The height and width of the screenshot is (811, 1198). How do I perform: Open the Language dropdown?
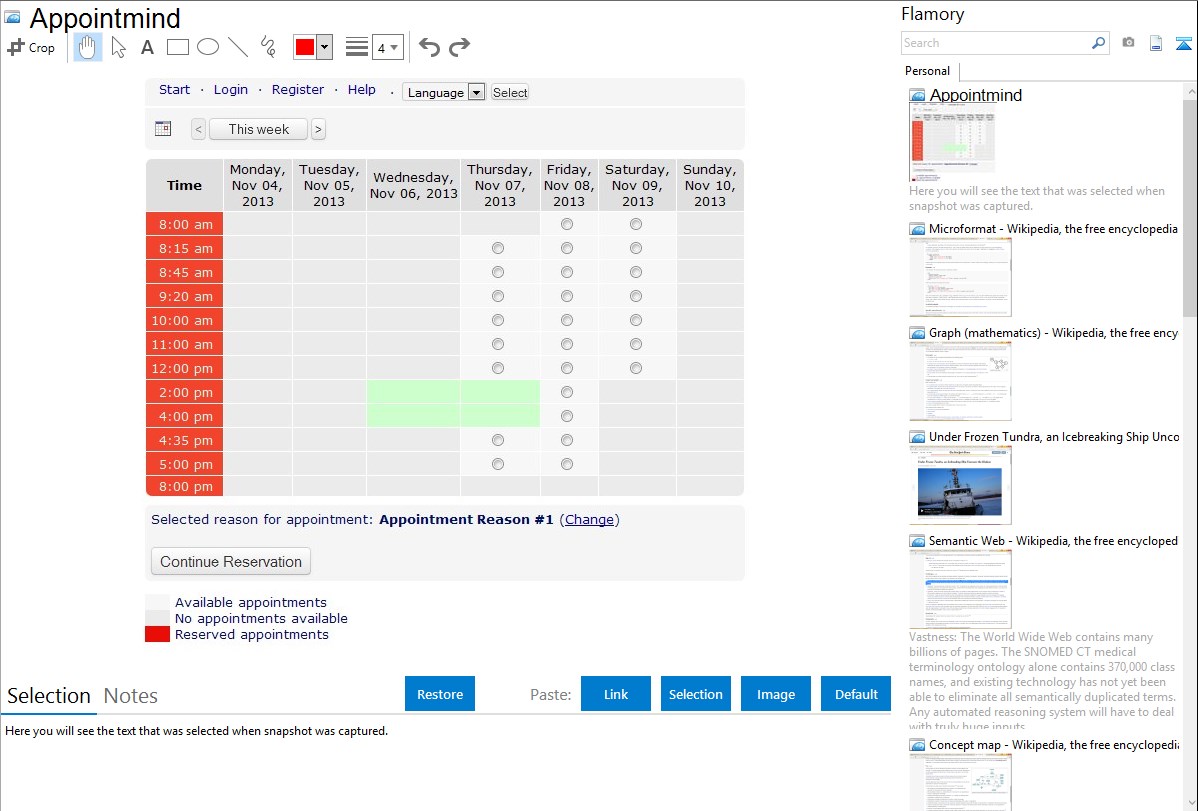(x=444, y=92)
